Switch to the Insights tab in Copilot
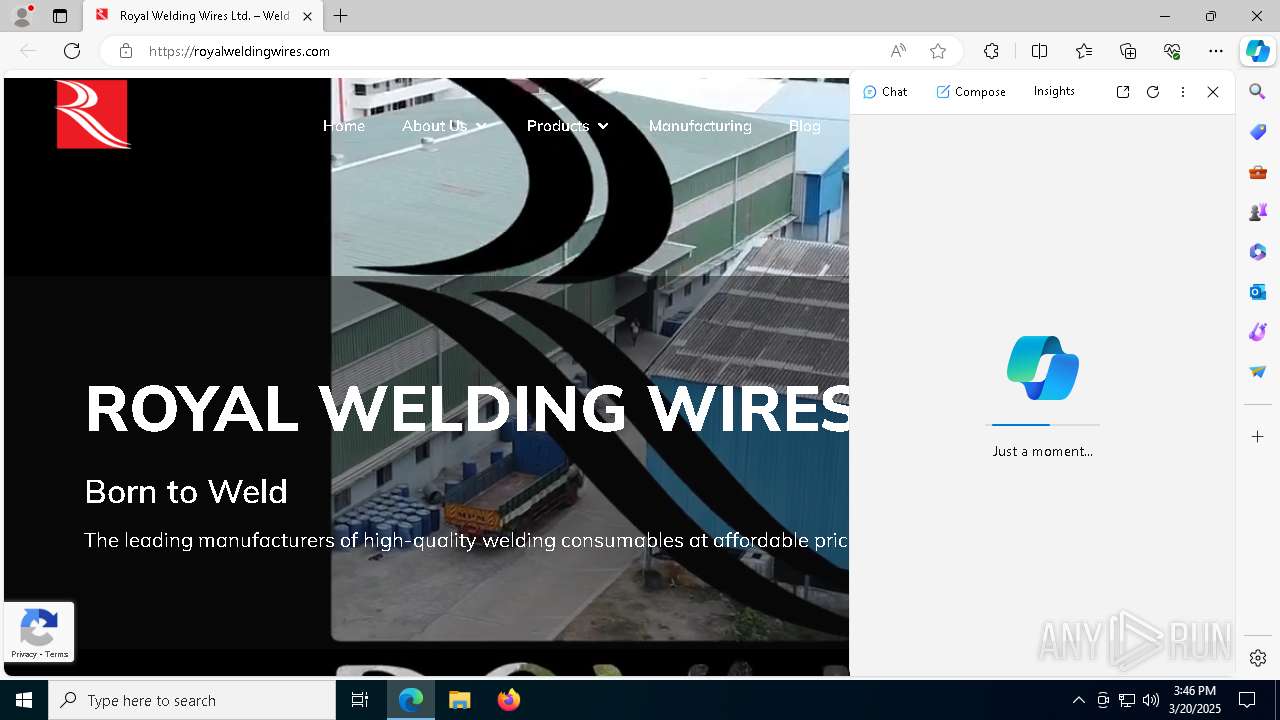Image resolution: width=1280 pixels, height=720 pixels. click(1054, 91)
